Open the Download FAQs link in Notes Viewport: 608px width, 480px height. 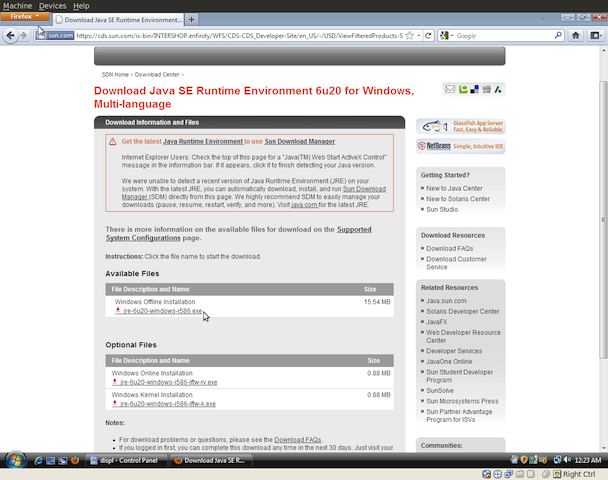(x=298, y=440)
